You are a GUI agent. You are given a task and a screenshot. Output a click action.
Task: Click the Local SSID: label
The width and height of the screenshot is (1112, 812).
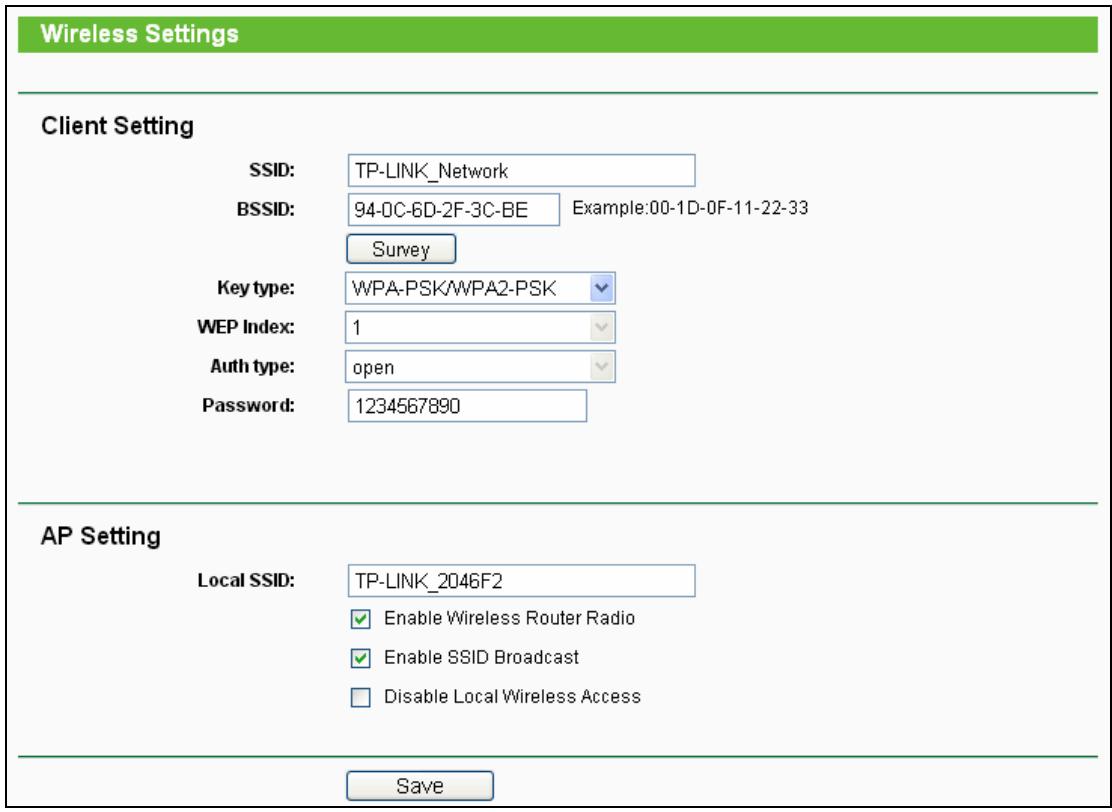click(x=246, y=581)
